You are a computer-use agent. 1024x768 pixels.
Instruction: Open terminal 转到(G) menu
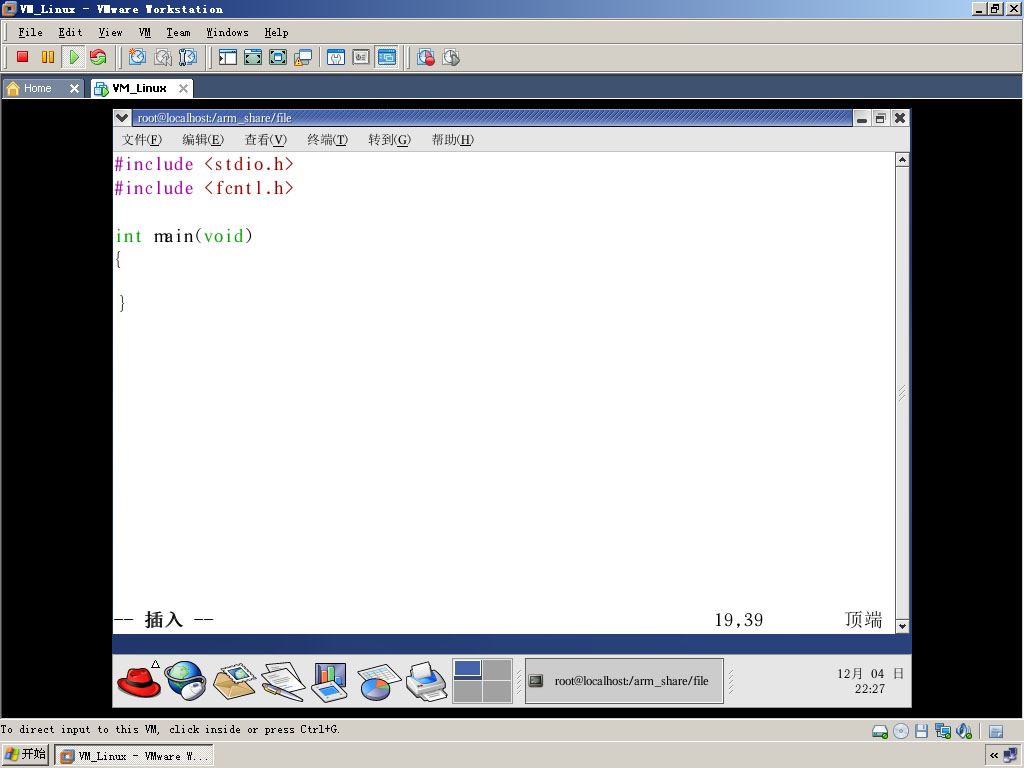[389, 139]
